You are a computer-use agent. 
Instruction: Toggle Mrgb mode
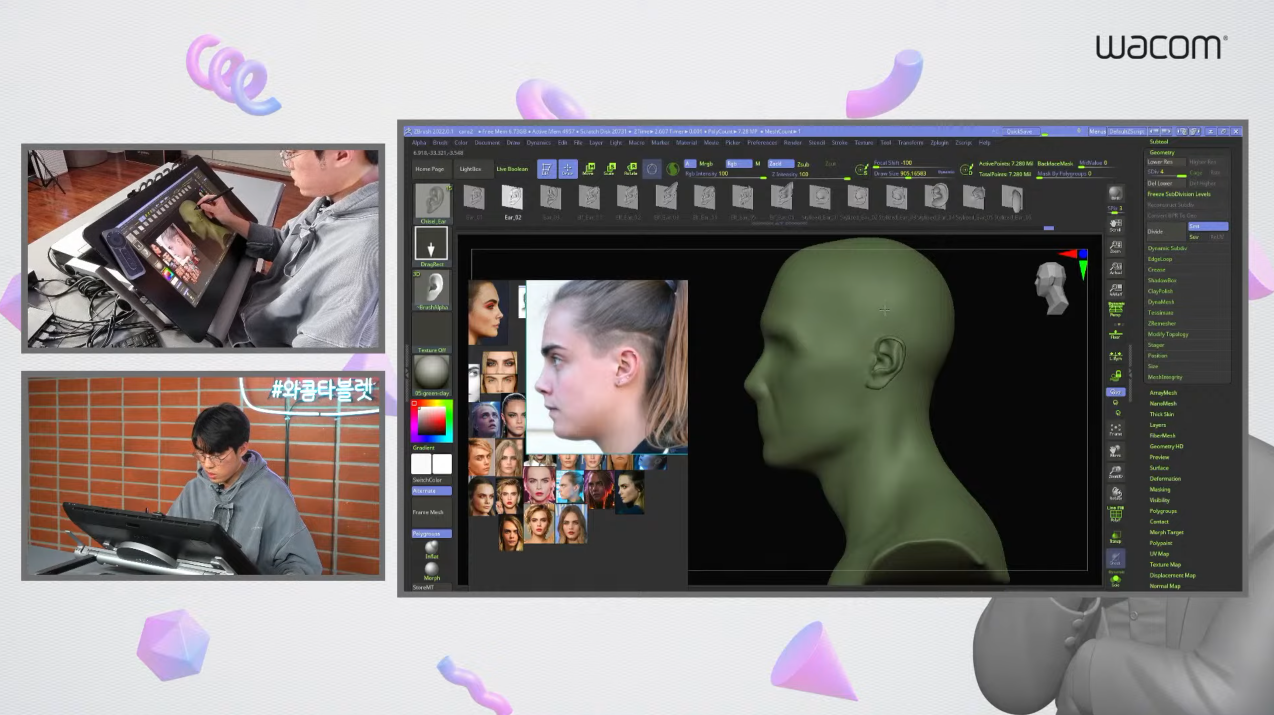706,163
